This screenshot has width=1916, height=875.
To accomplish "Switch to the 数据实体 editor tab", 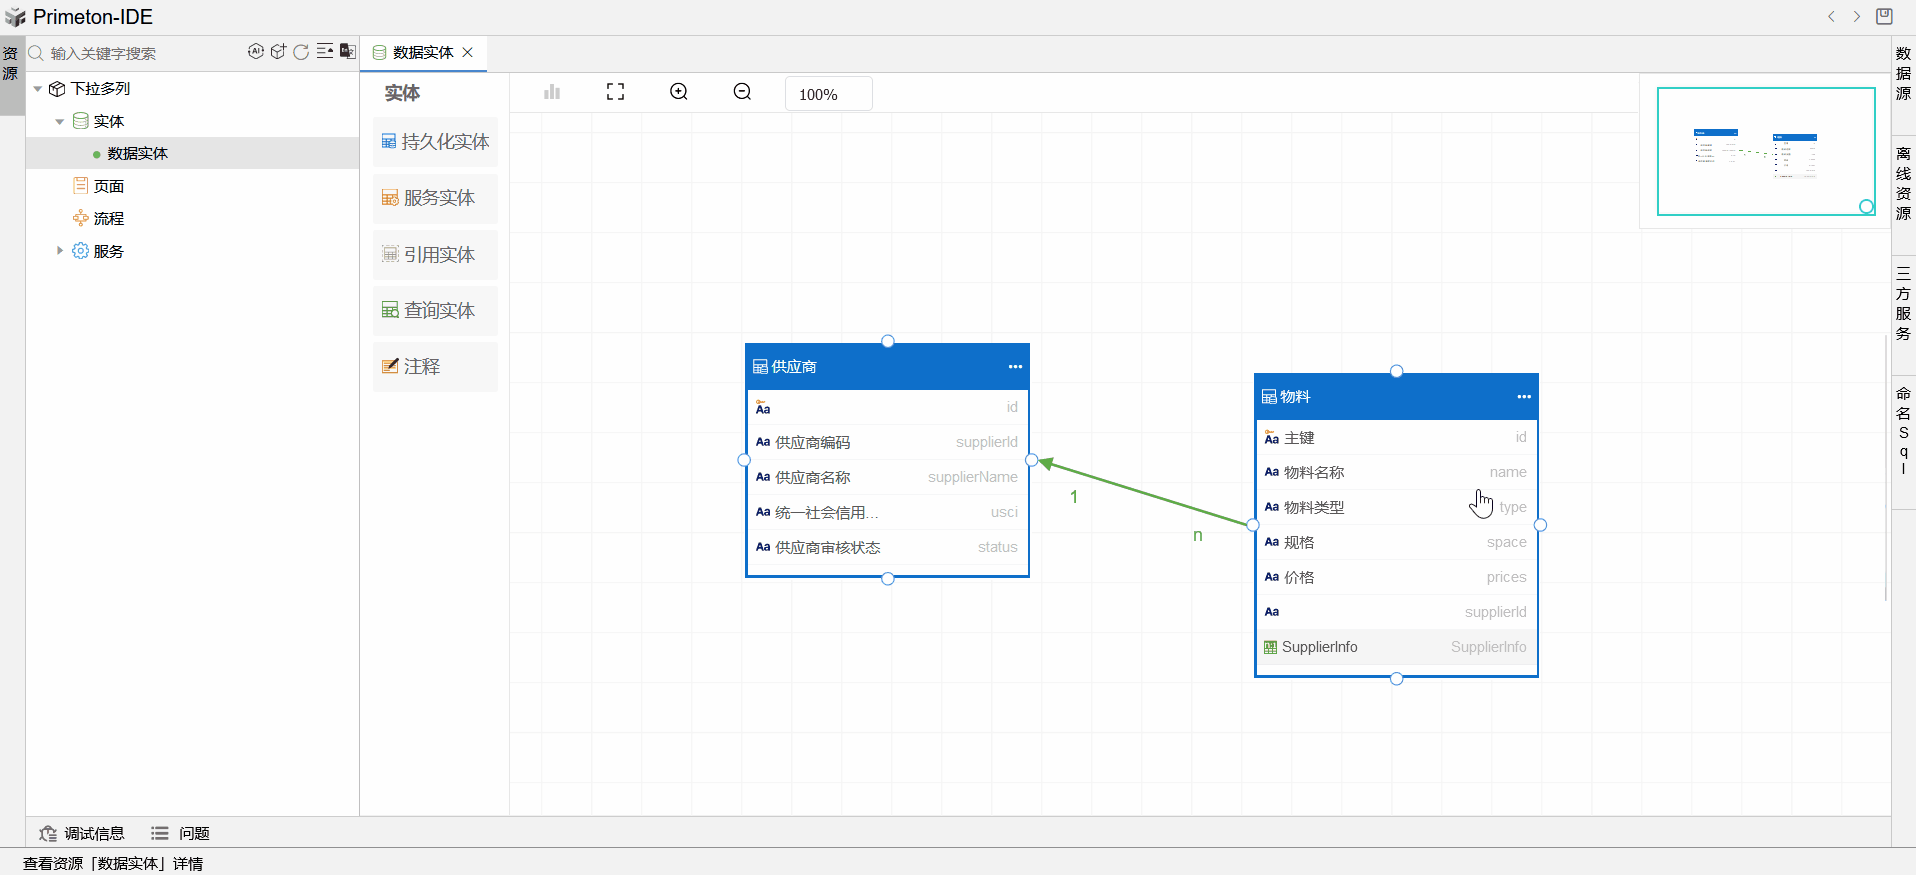I will pyautogui.click(x=423, y=52).
